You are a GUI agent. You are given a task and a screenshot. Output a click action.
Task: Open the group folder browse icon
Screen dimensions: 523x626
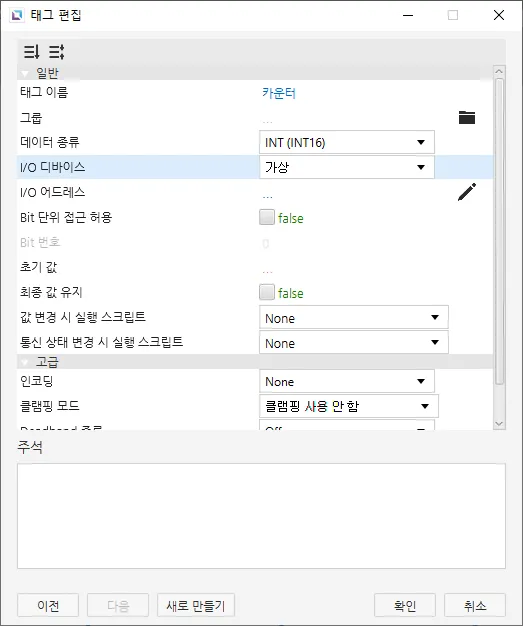[x=467, y=117]
